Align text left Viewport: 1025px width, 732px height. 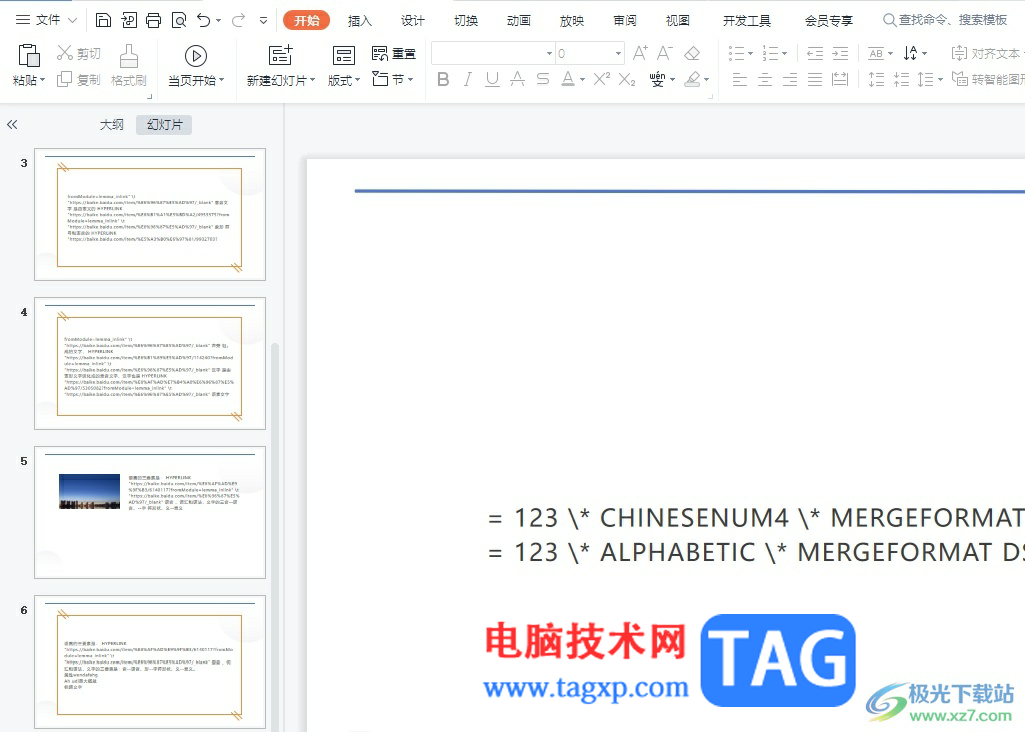(739, 80)
